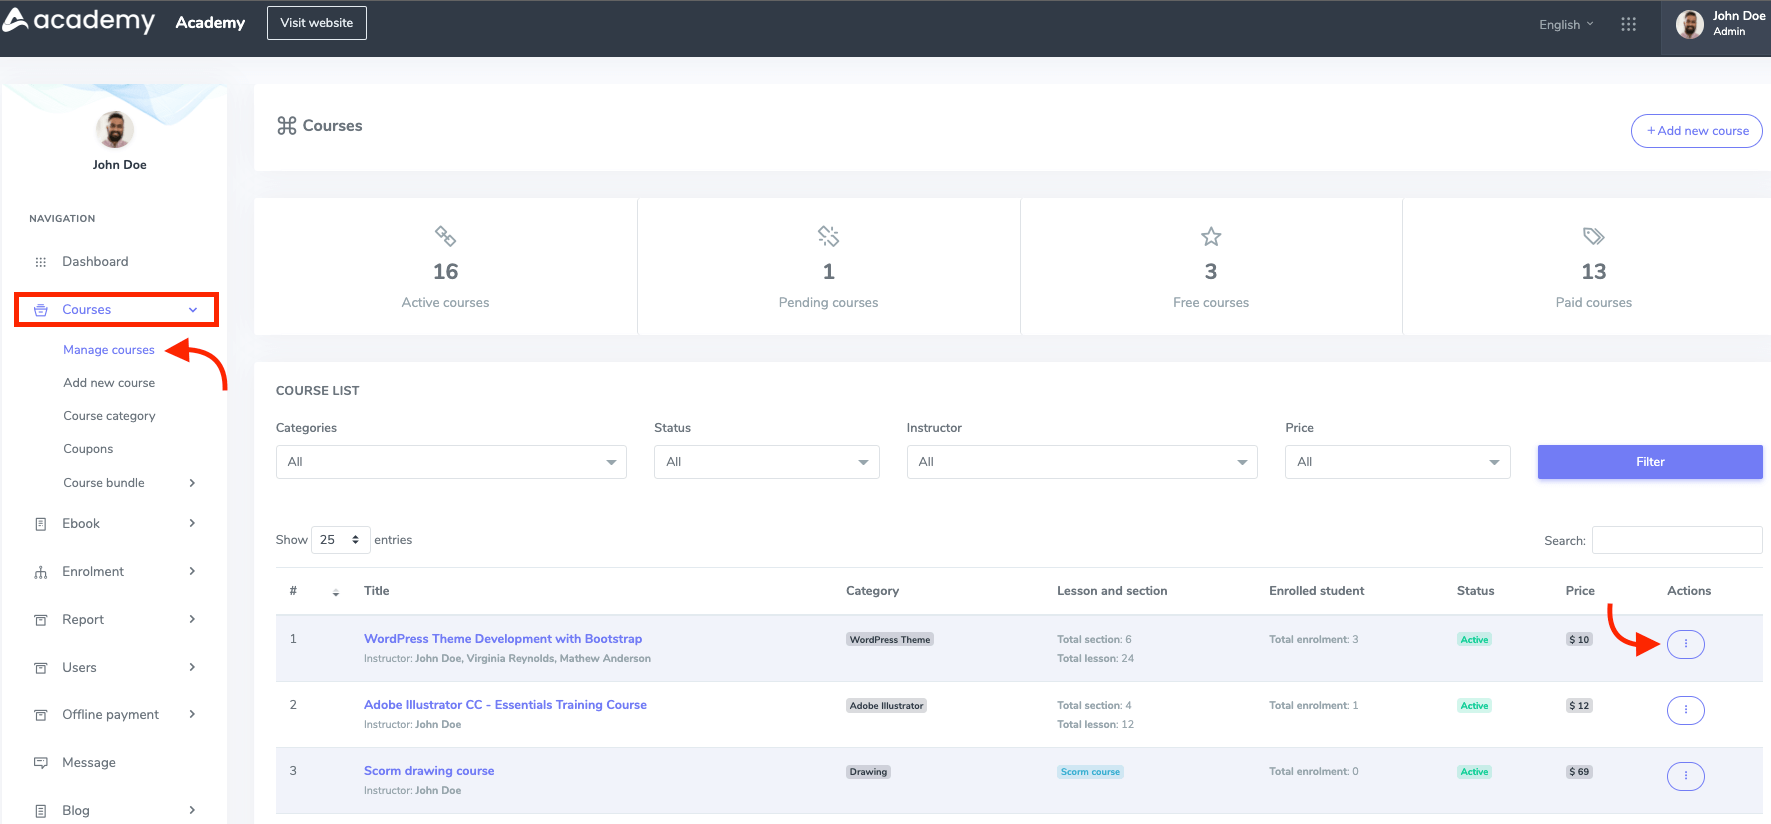The image size is (1771, 824).
Task: Click Add new course button
Action: click(x=1696, y=131)
